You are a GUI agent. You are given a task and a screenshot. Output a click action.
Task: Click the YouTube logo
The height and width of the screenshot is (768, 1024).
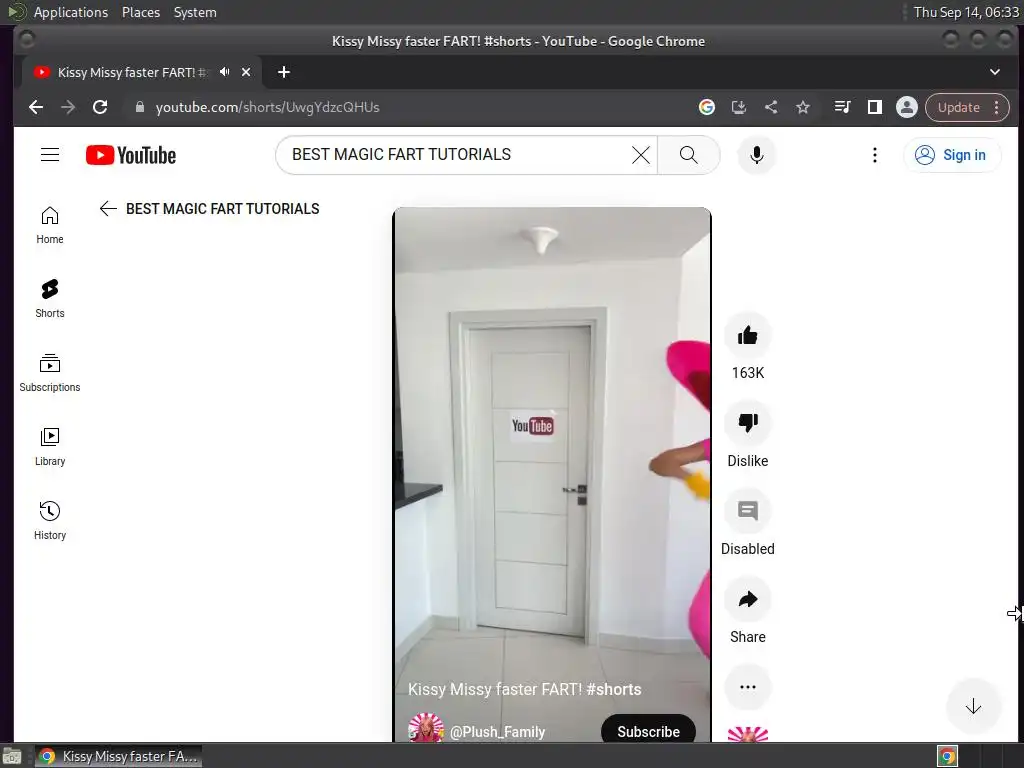tap(131, 155)
